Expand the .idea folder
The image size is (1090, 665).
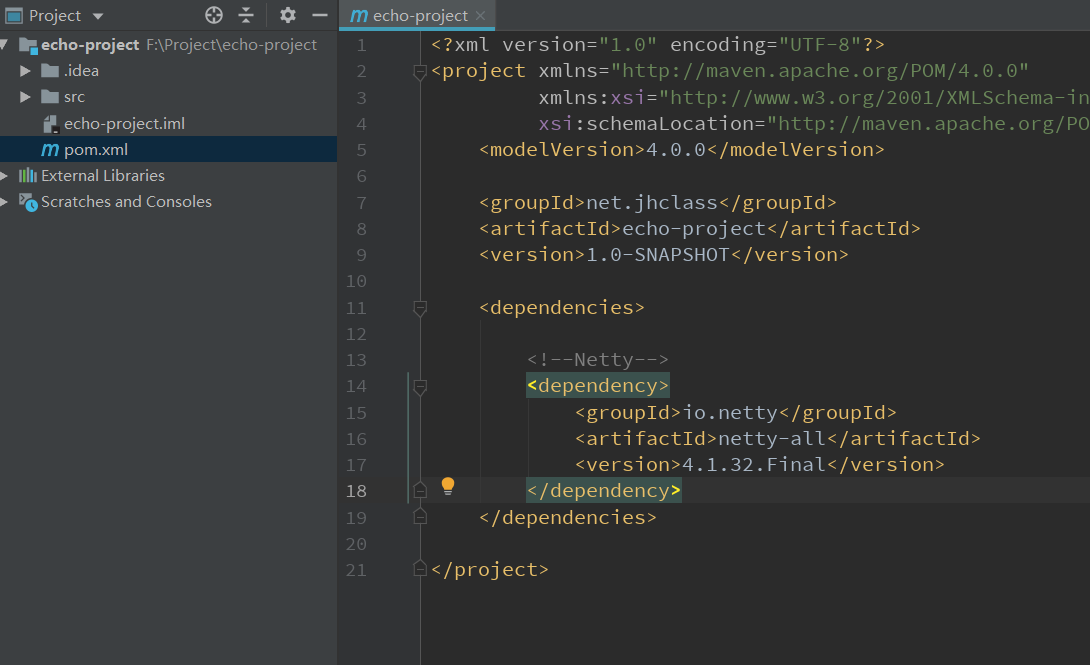click(25, 71)
